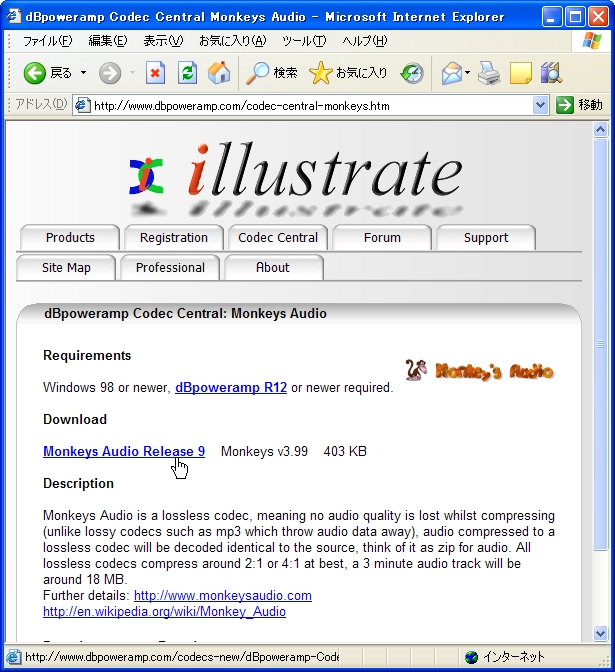This screenshot has height=672, width=615.
Task: Click the green Go arrow button
Action: click(x=564, y=105)
